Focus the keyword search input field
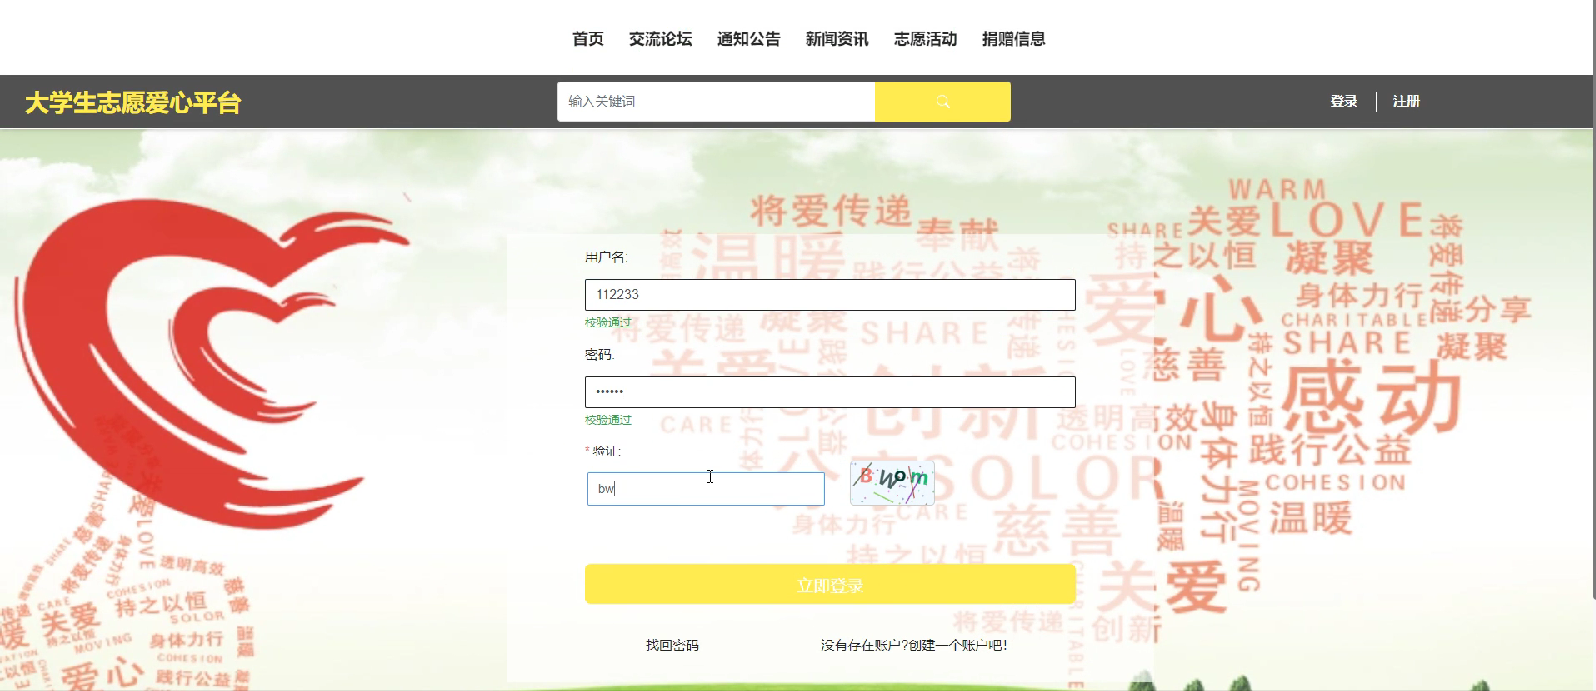1596x691 pixels. pos(716,102)
